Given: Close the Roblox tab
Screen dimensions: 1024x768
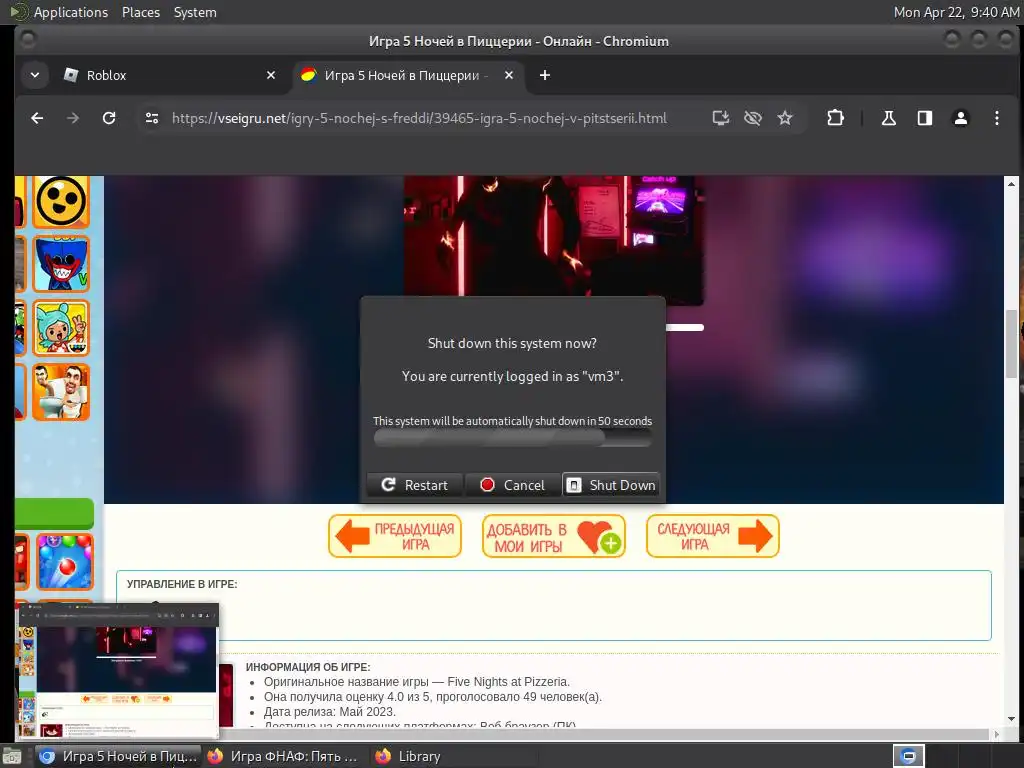Looking at the screenshot, I should coord(271,75).
